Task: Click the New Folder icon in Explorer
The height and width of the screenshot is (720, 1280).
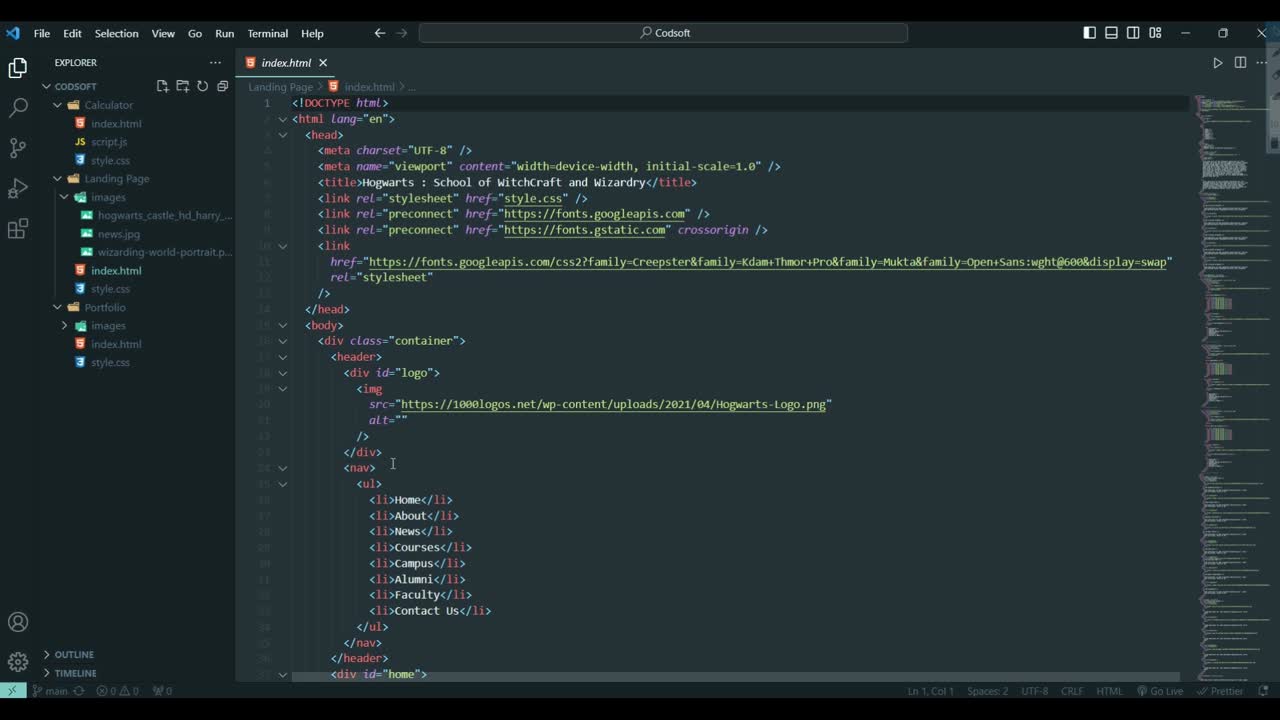Action: pyautogui.click(x=183, y=86)
